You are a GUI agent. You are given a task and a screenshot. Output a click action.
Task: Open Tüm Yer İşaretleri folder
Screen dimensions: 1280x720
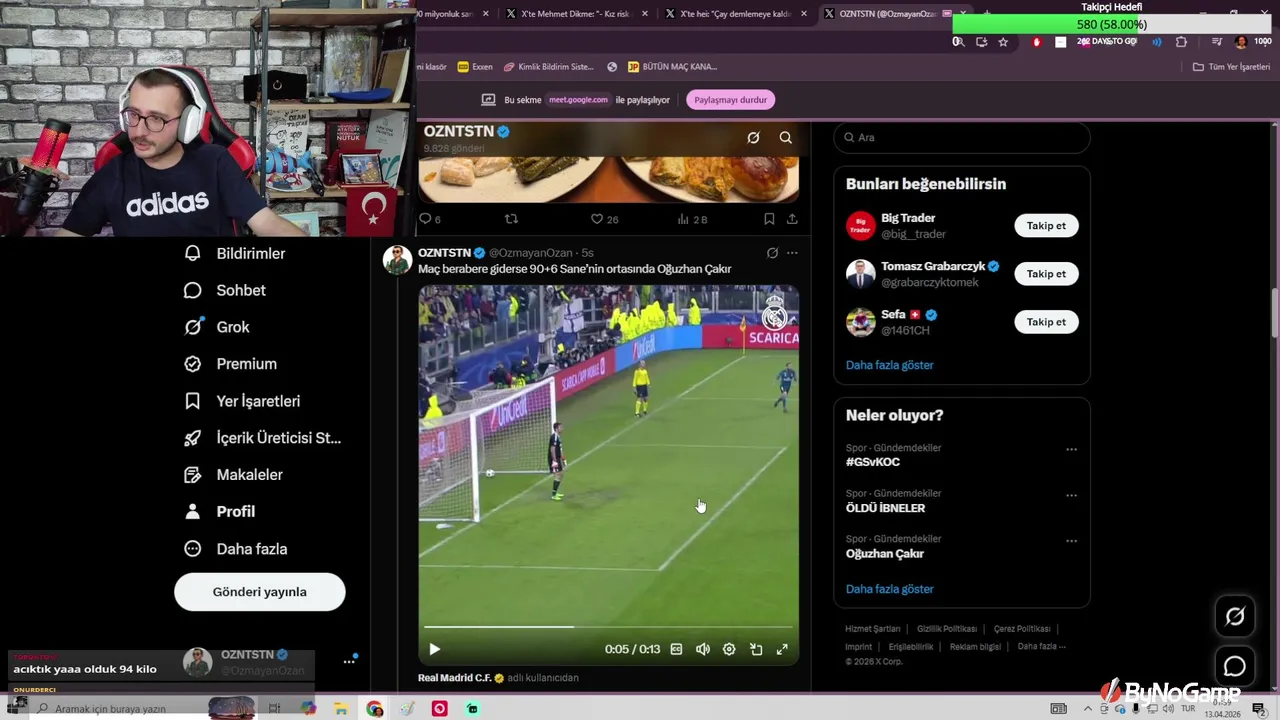point(1231,67)
